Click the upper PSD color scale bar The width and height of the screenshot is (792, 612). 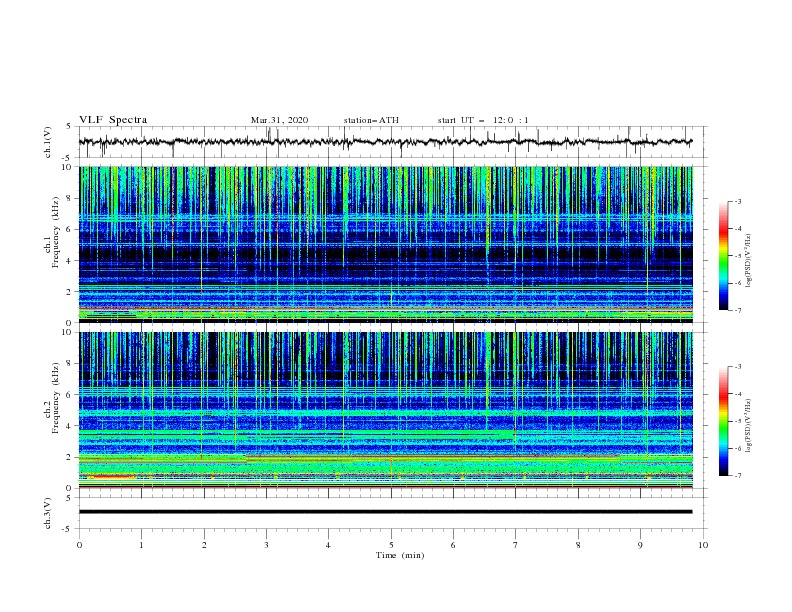pos(724,256)
